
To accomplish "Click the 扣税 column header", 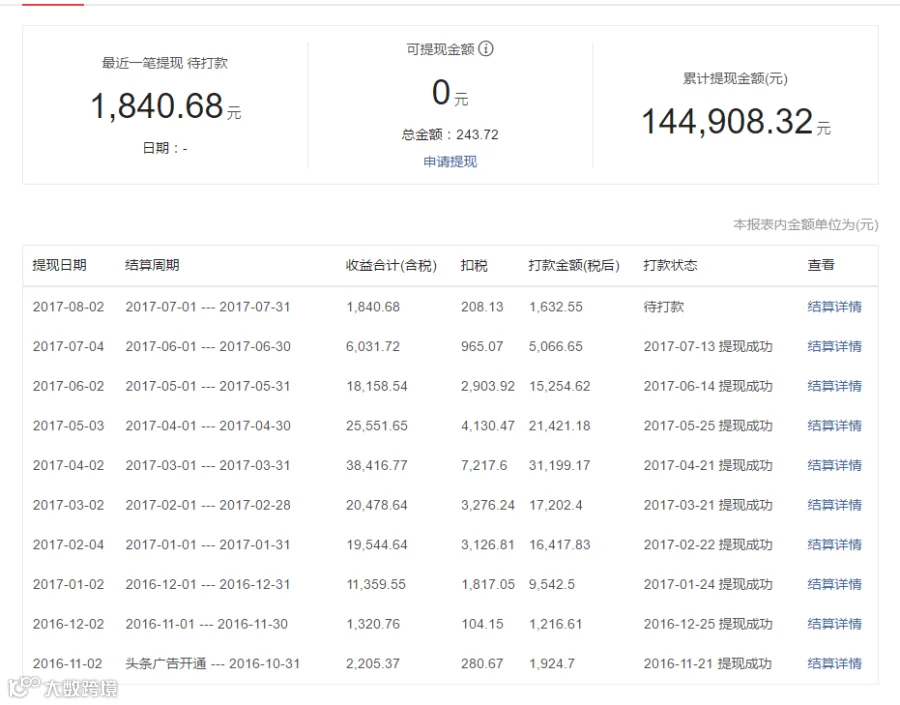I will tap(474, 265).
